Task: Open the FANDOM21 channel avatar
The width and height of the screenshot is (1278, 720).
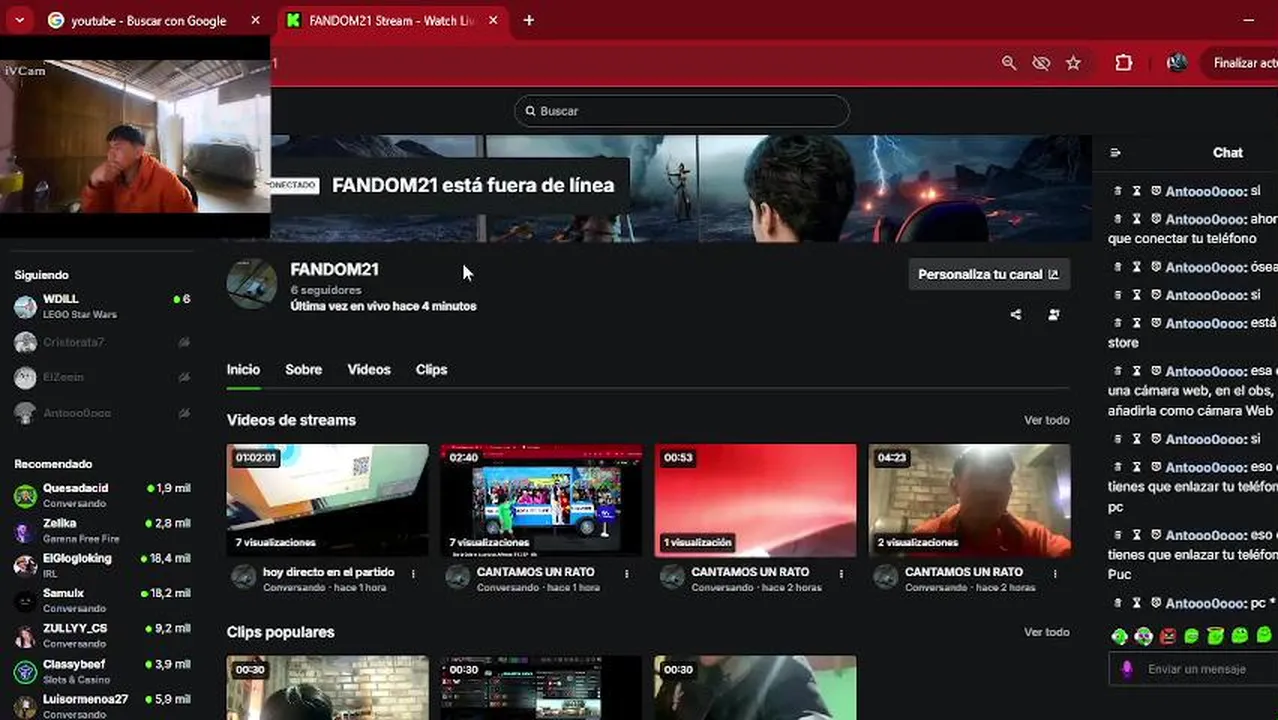Action: tap(252, 284)
